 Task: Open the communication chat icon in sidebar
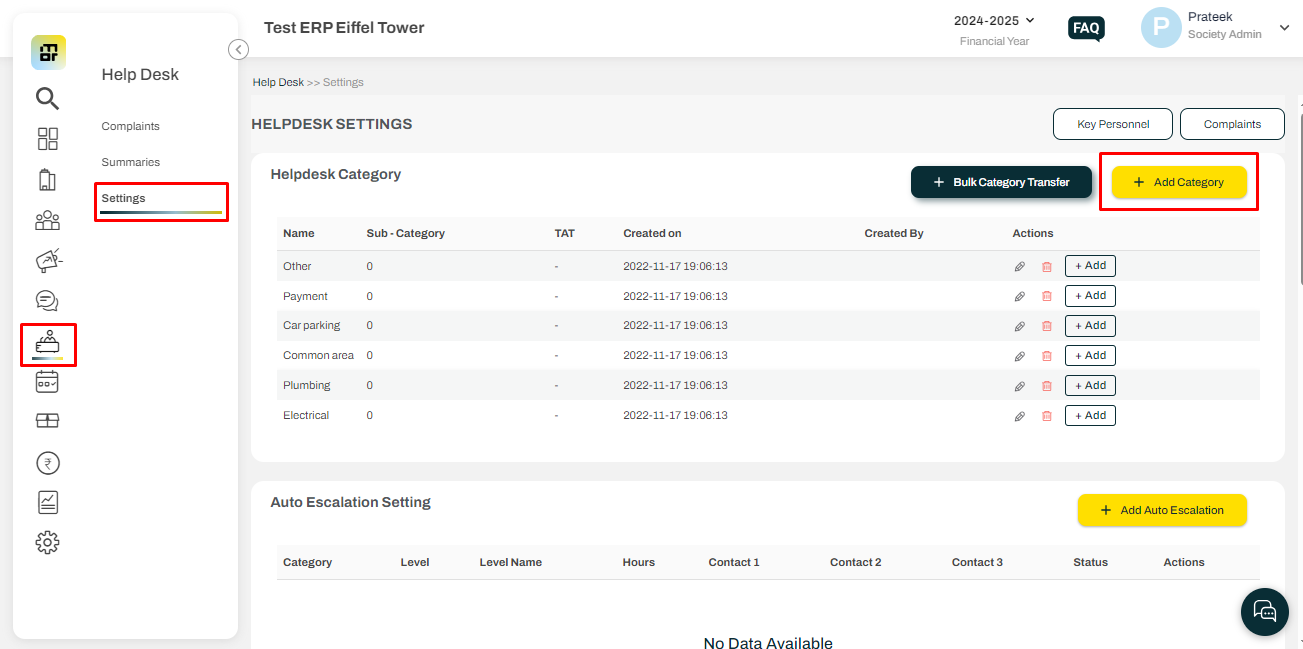pyautogui.click(x=46, y=300)
